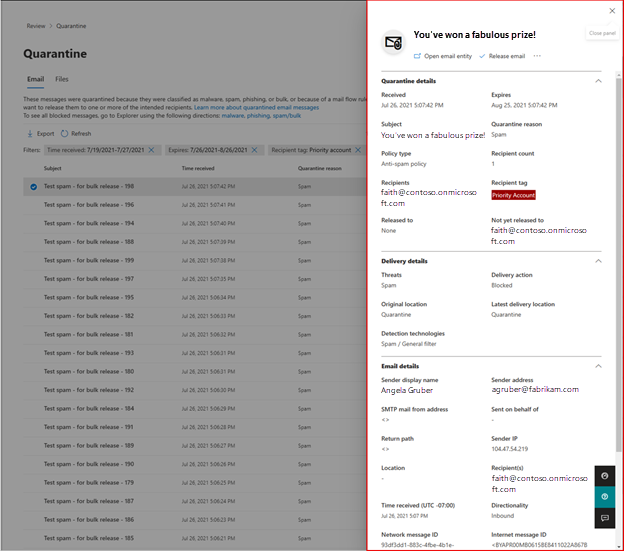Open the teal help question-mark button

tap(605, 496)
